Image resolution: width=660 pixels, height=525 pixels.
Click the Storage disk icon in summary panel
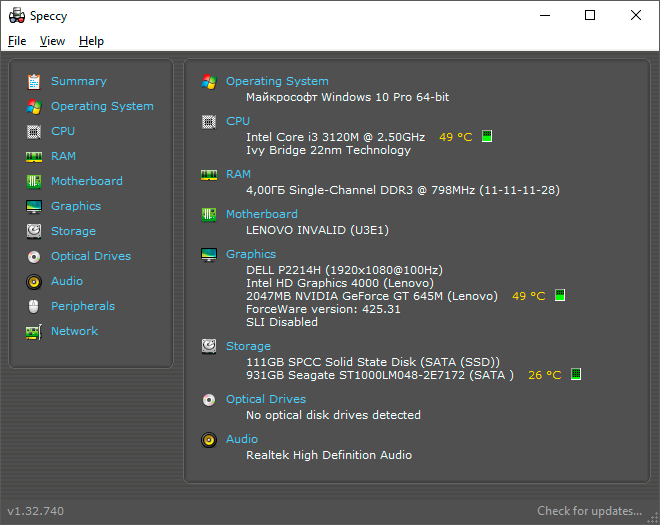pos(209,346)
